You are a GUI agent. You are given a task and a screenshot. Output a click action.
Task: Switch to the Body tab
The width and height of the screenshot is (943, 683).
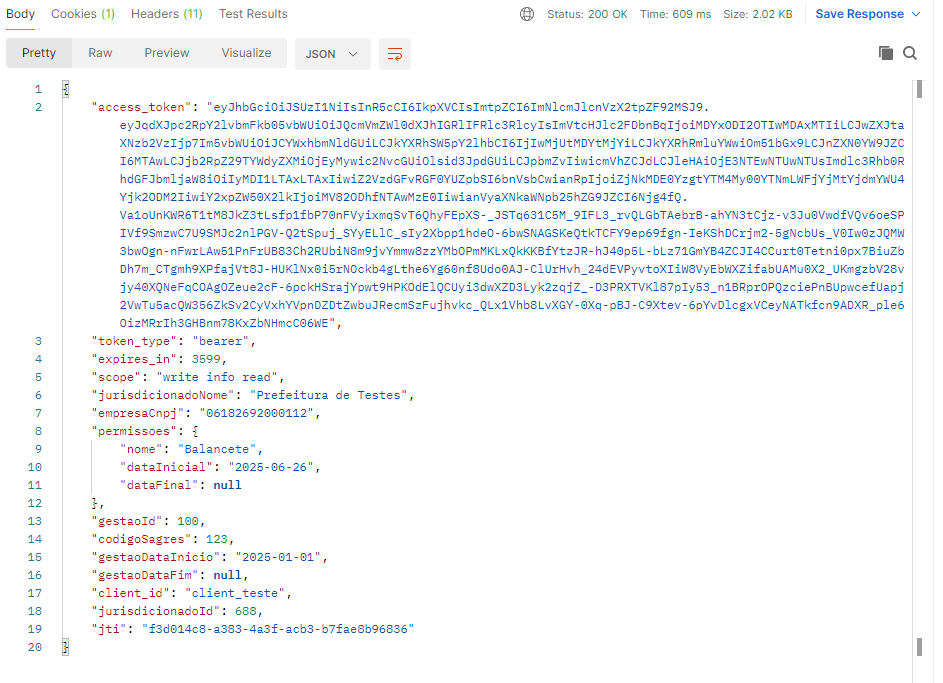[20, 14]
